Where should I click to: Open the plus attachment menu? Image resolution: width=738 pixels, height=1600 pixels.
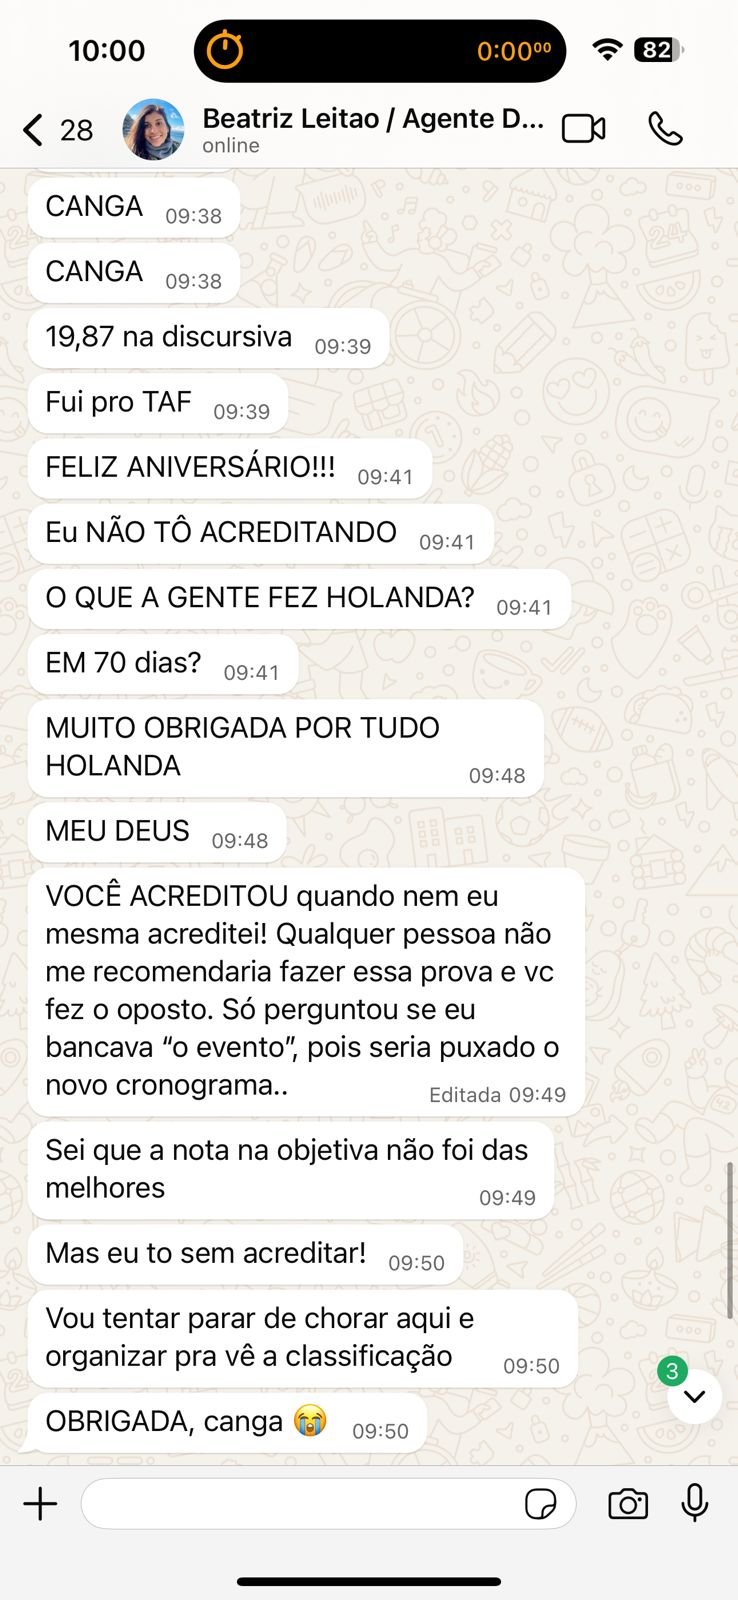point(41,1504)
